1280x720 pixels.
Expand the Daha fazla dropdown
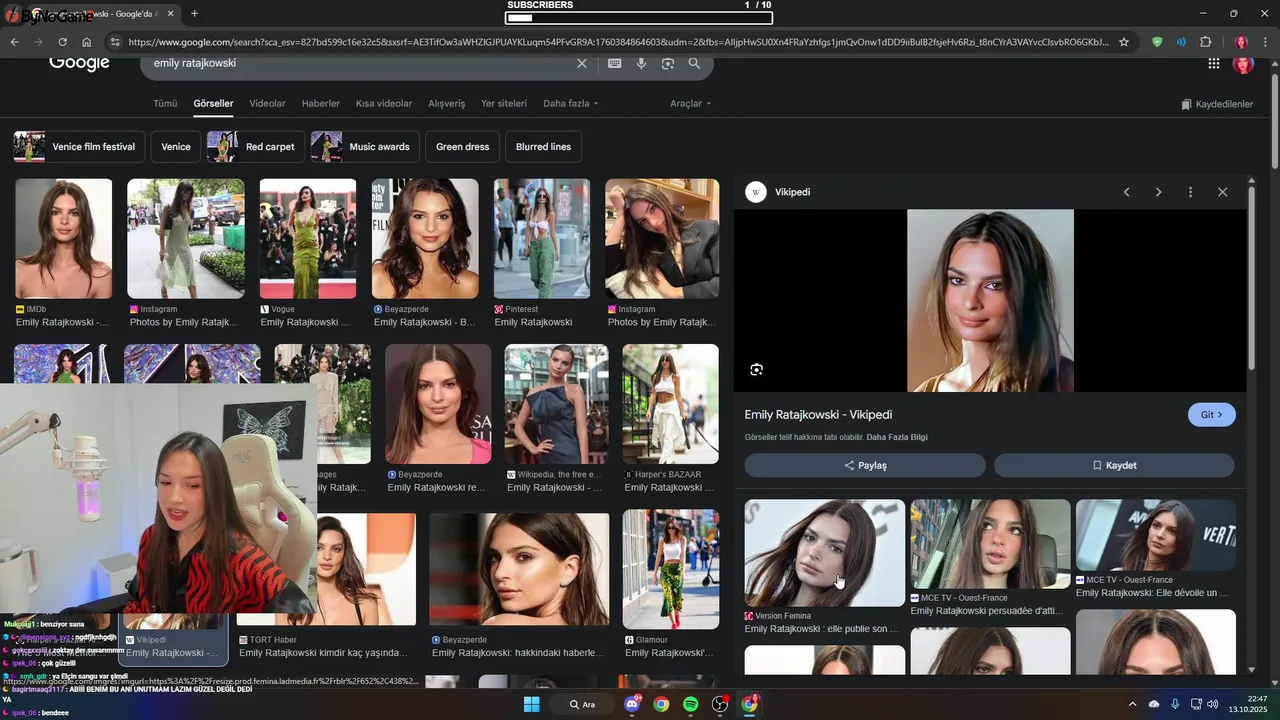tap(570, 103)
